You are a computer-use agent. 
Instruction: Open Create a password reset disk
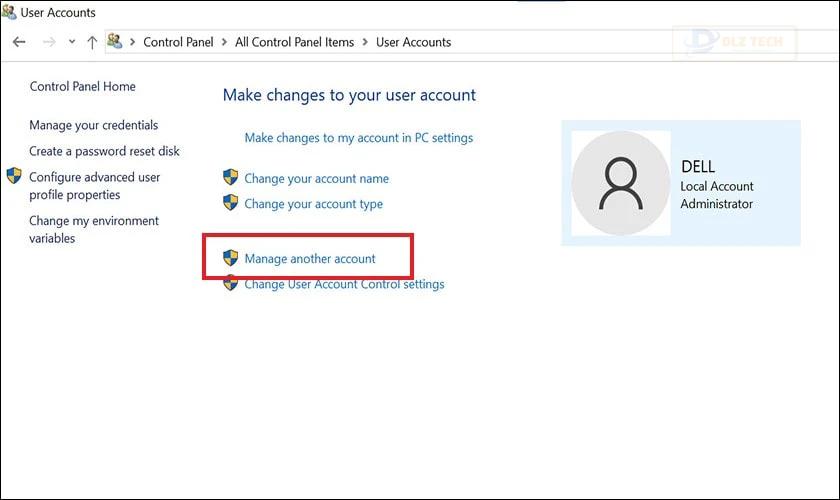tap(104, 151)
